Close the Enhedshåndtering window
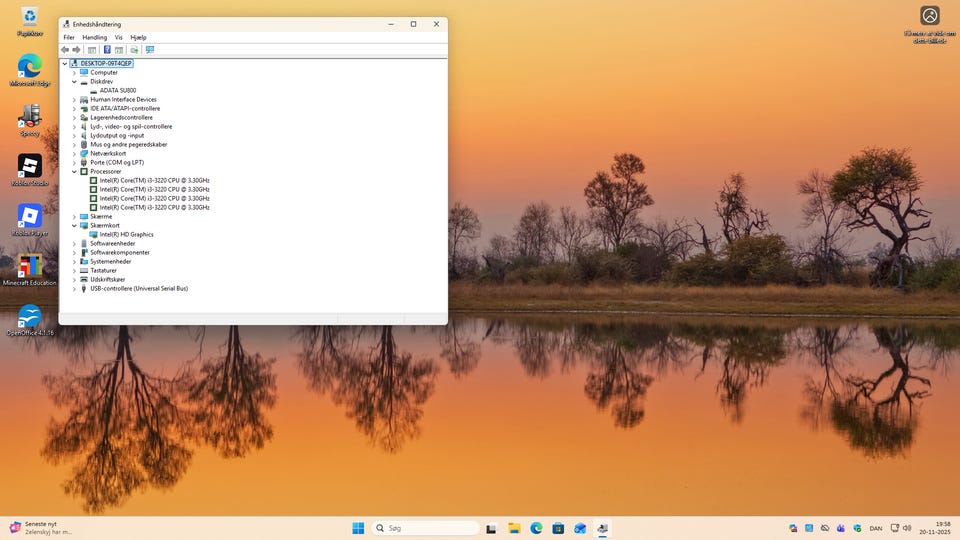Screen dimensions: 960x540 click(437, 24)
